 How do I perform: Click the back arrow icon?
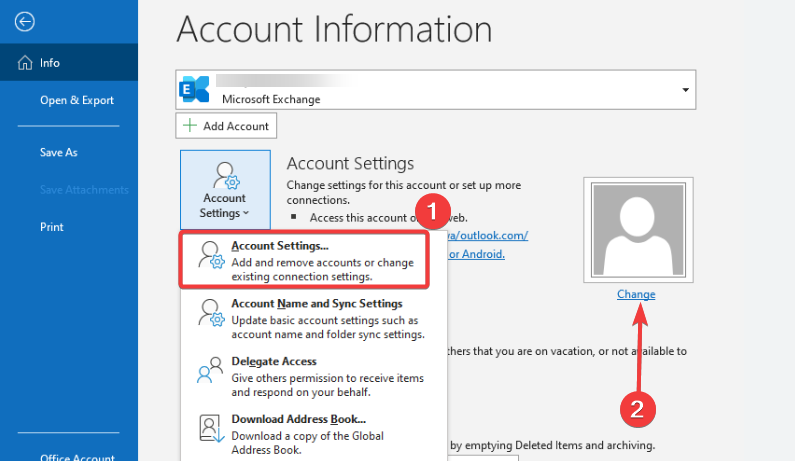click(24, 22)
